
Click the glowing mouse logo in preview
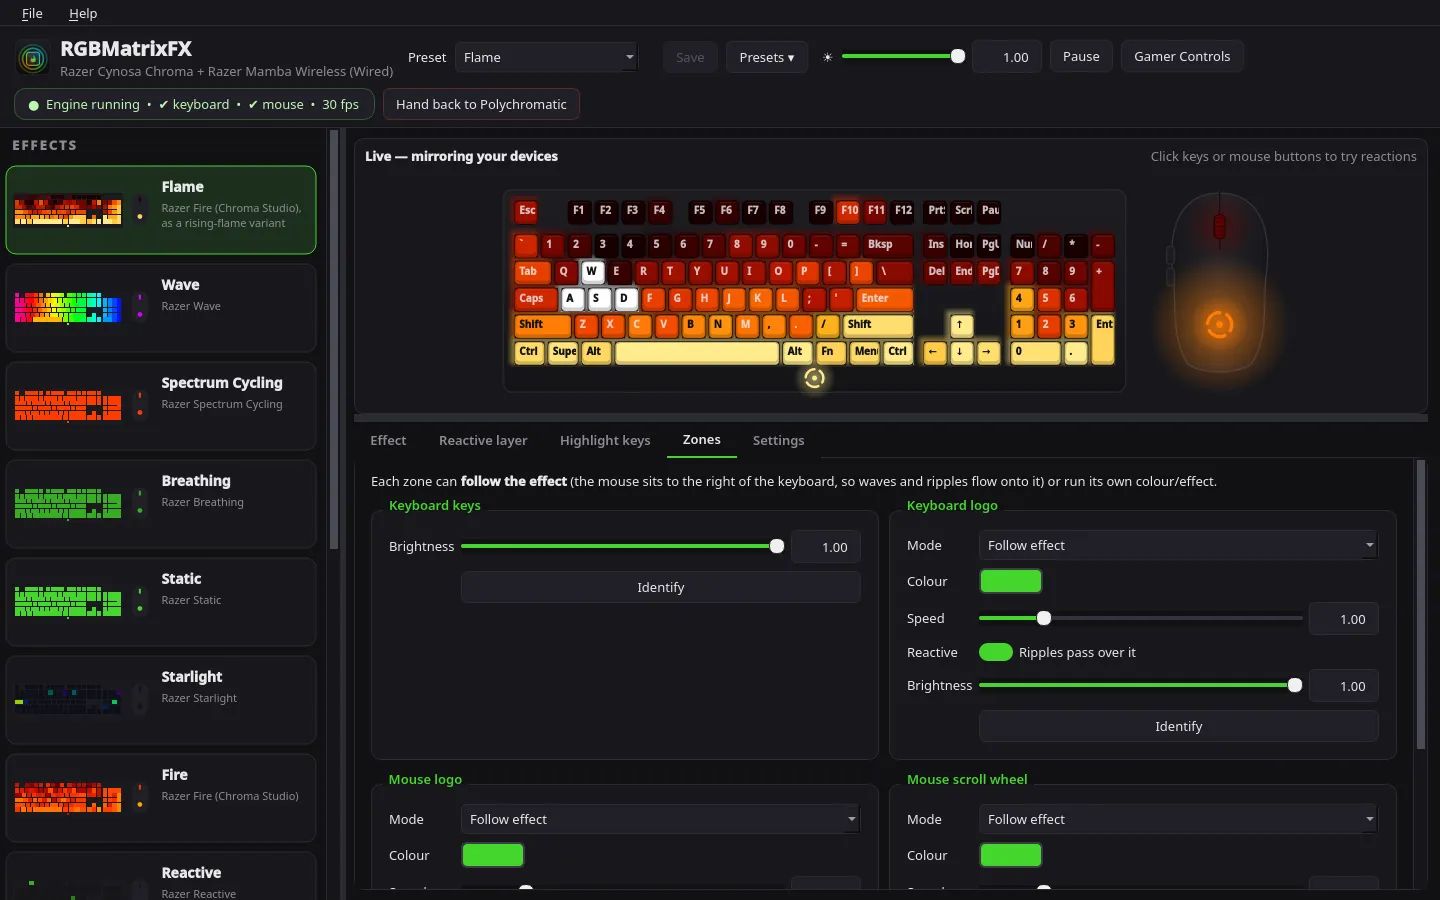tap(1218, 324)
